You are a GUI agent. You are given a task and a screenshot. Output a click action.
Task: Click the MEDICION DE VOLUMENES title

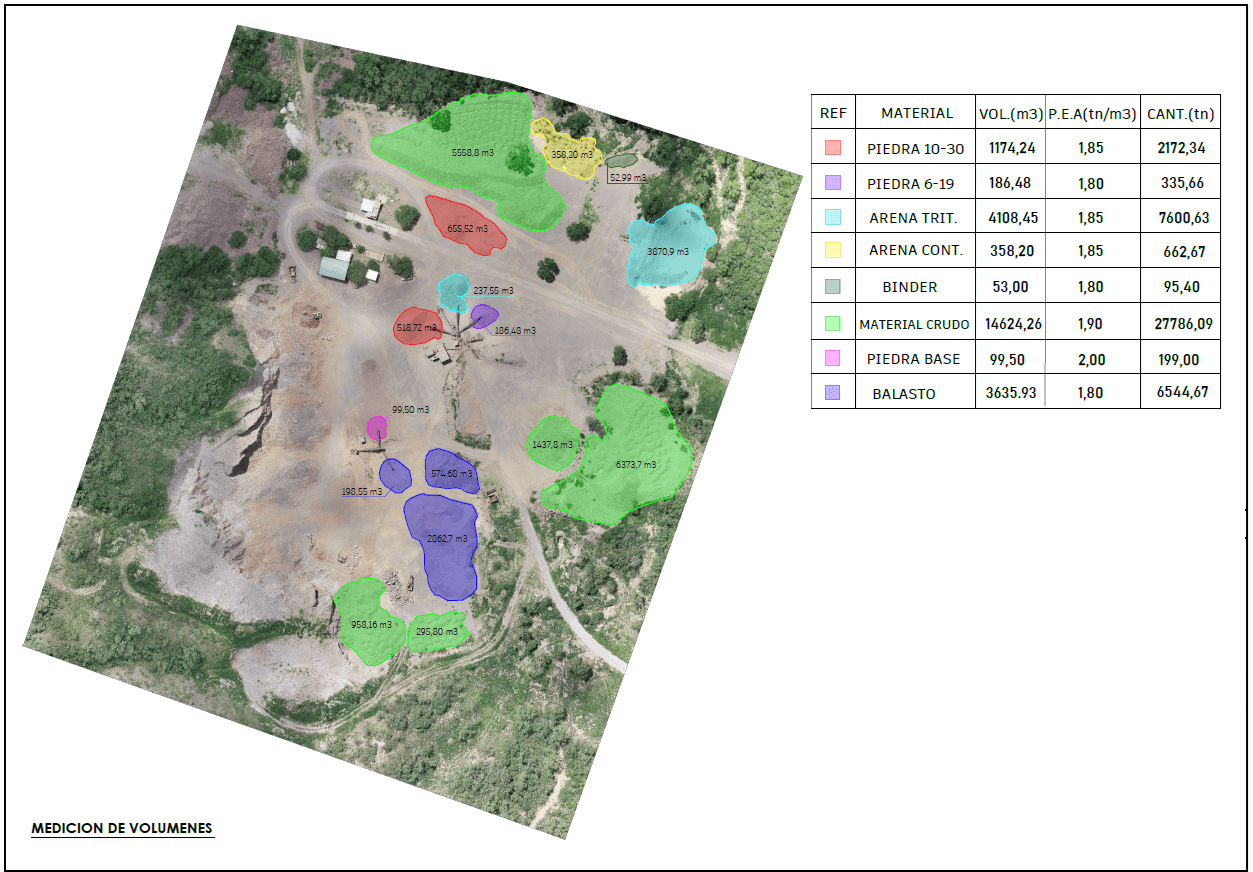pos(122,828)
